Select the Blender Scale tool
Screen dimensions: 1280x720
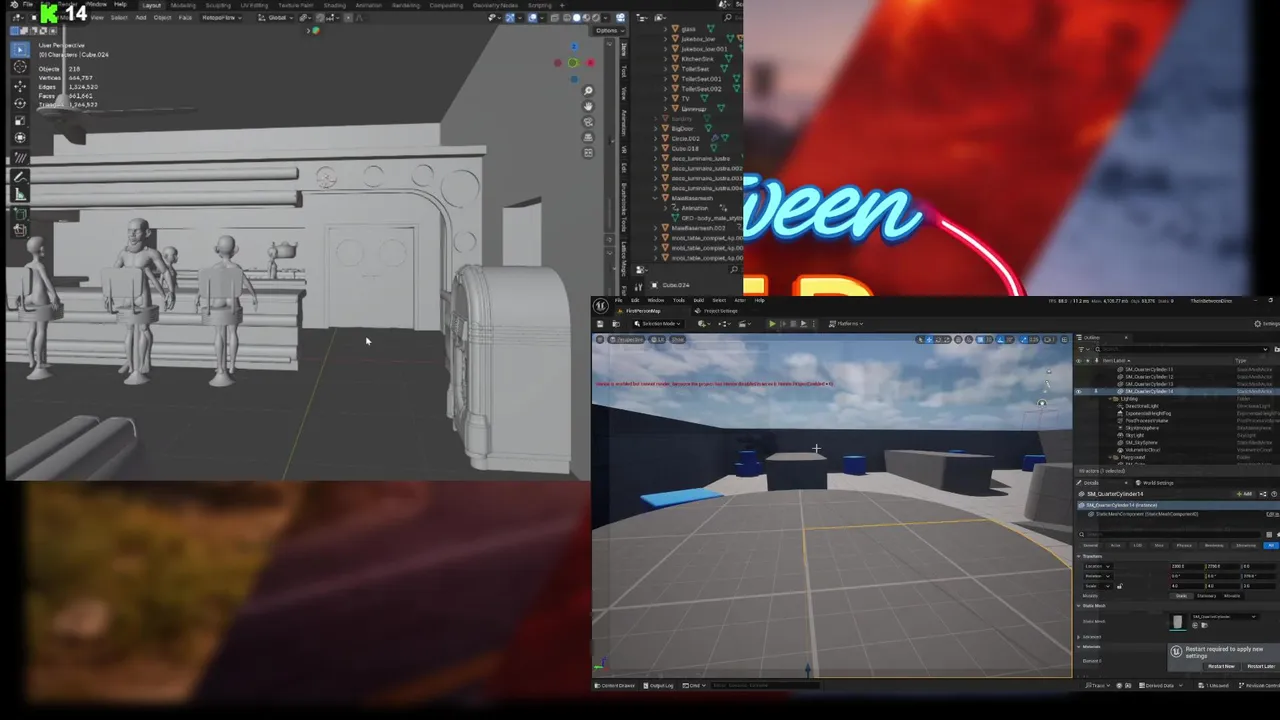pyautogui.click(x=20, y=120)
